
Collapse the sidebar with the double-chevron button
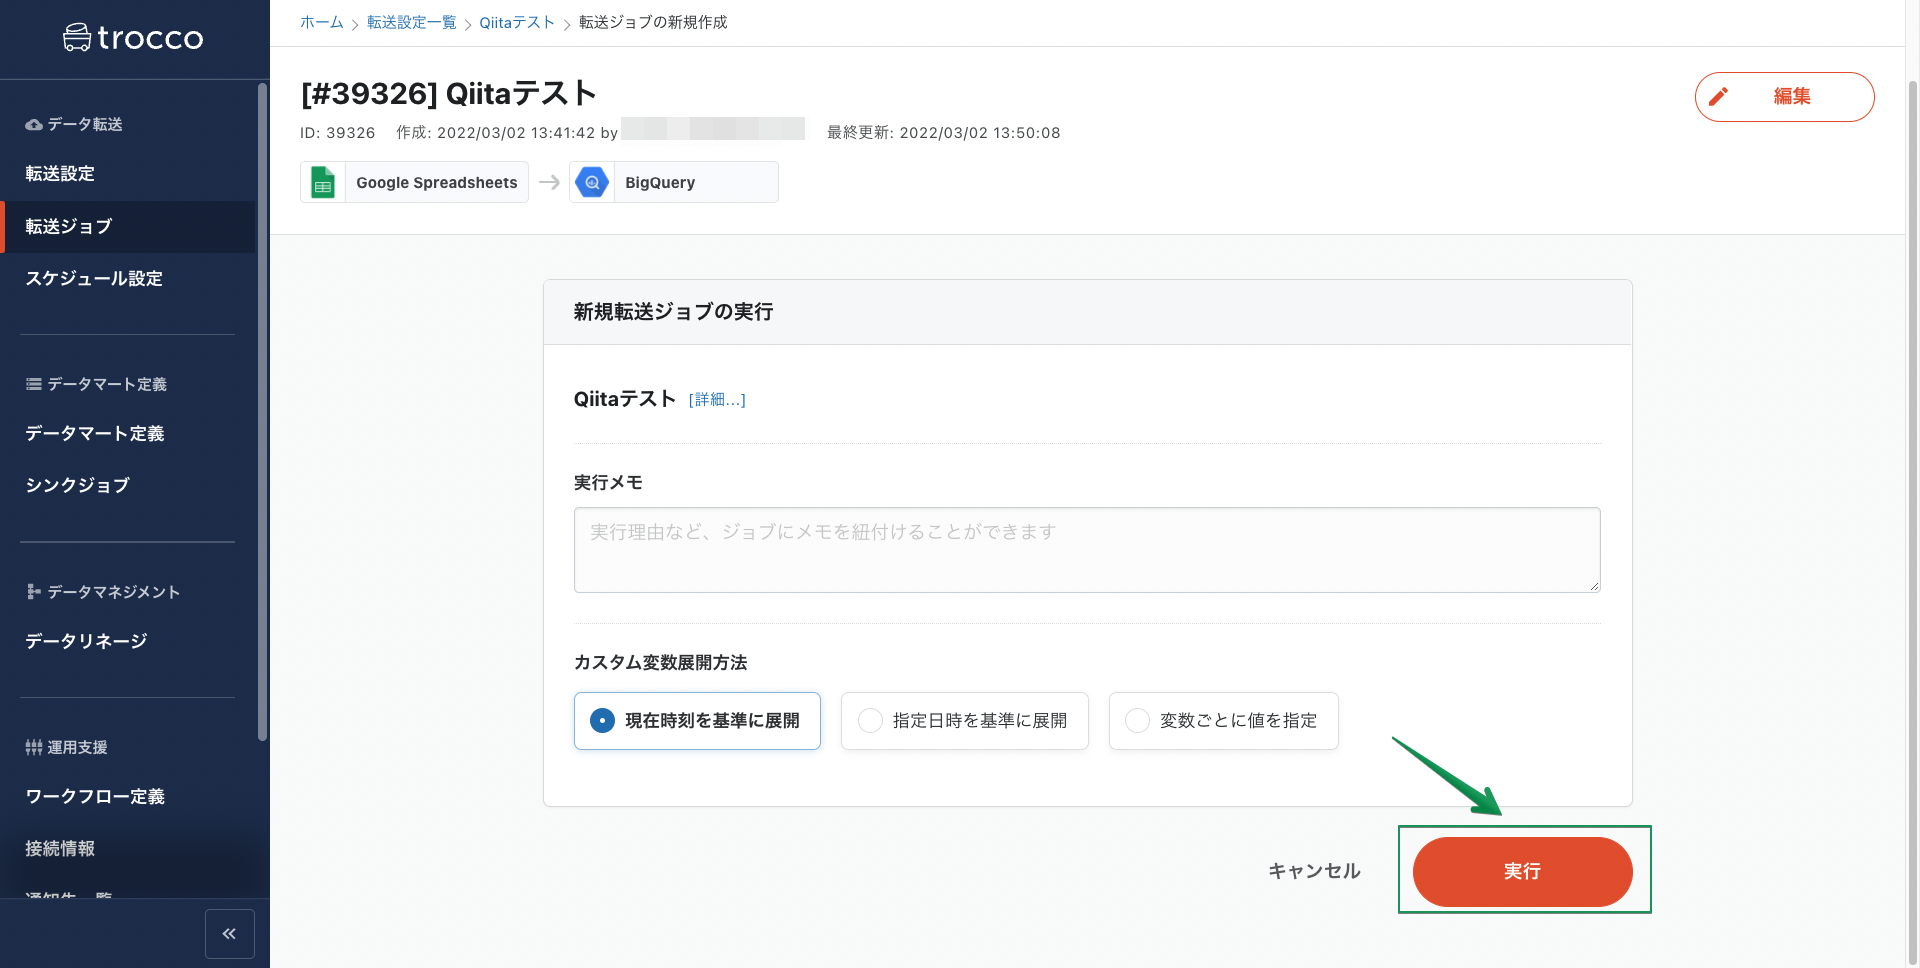point(230,934)
